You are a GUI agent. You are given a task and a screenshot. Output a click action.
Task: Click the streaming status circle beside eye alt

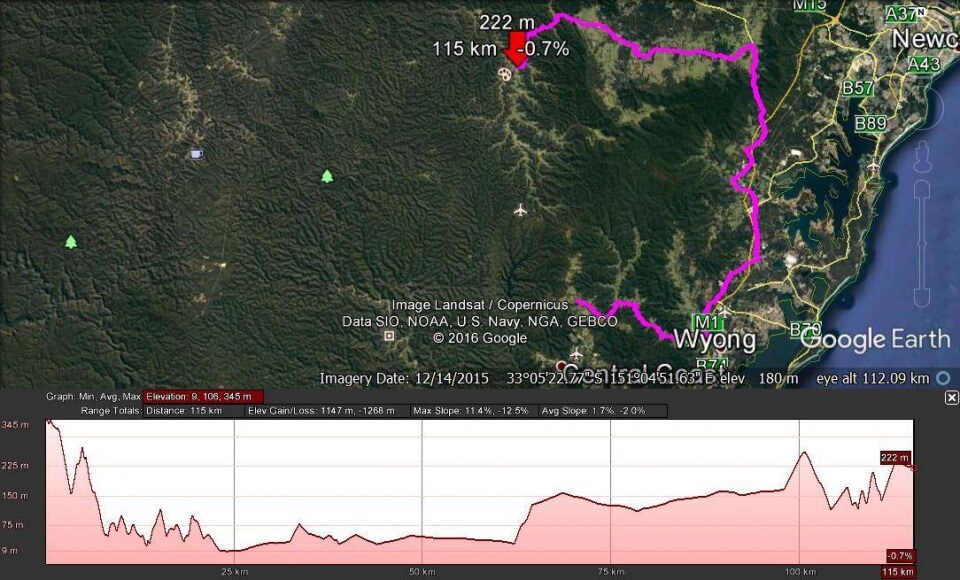pyautogui.click(x=943, y=378)
